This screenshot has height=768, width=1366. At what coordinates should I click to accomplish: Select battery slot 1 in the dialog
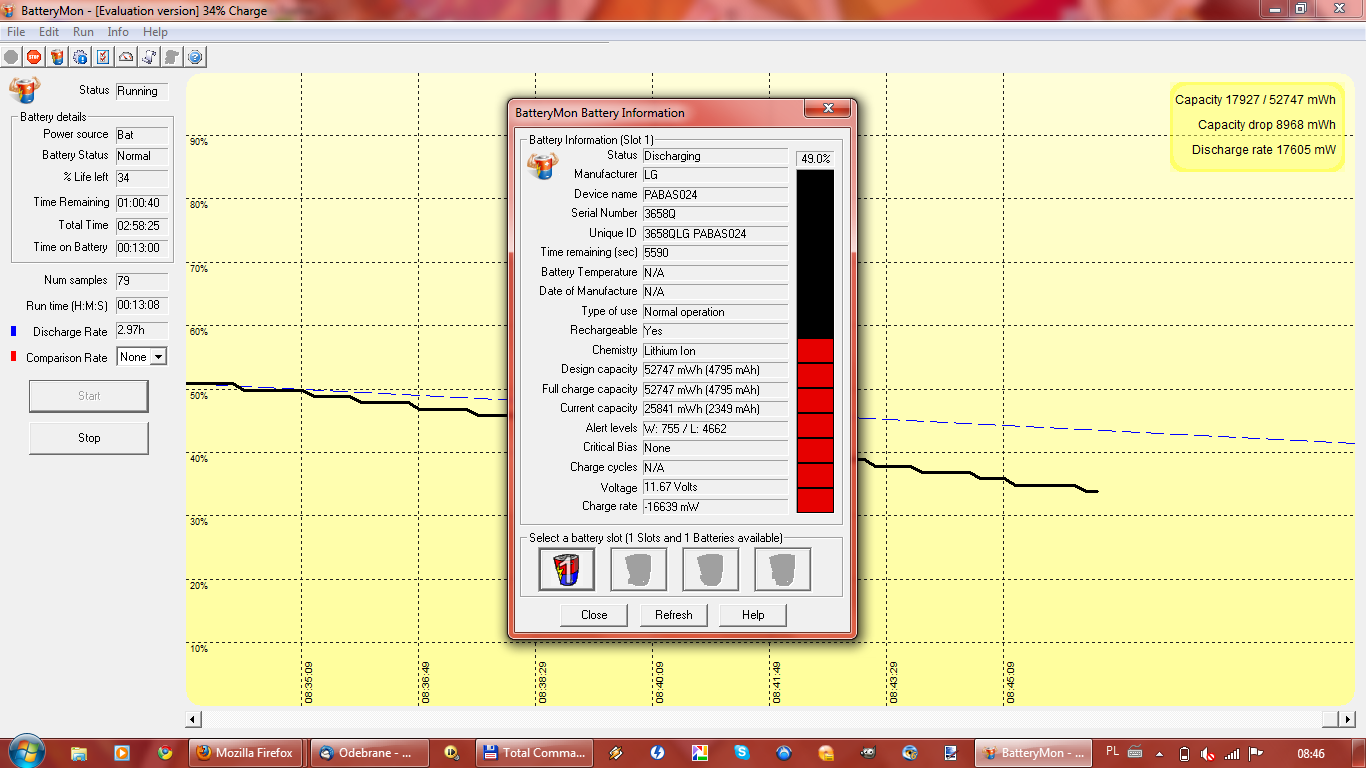pos(566,569)
